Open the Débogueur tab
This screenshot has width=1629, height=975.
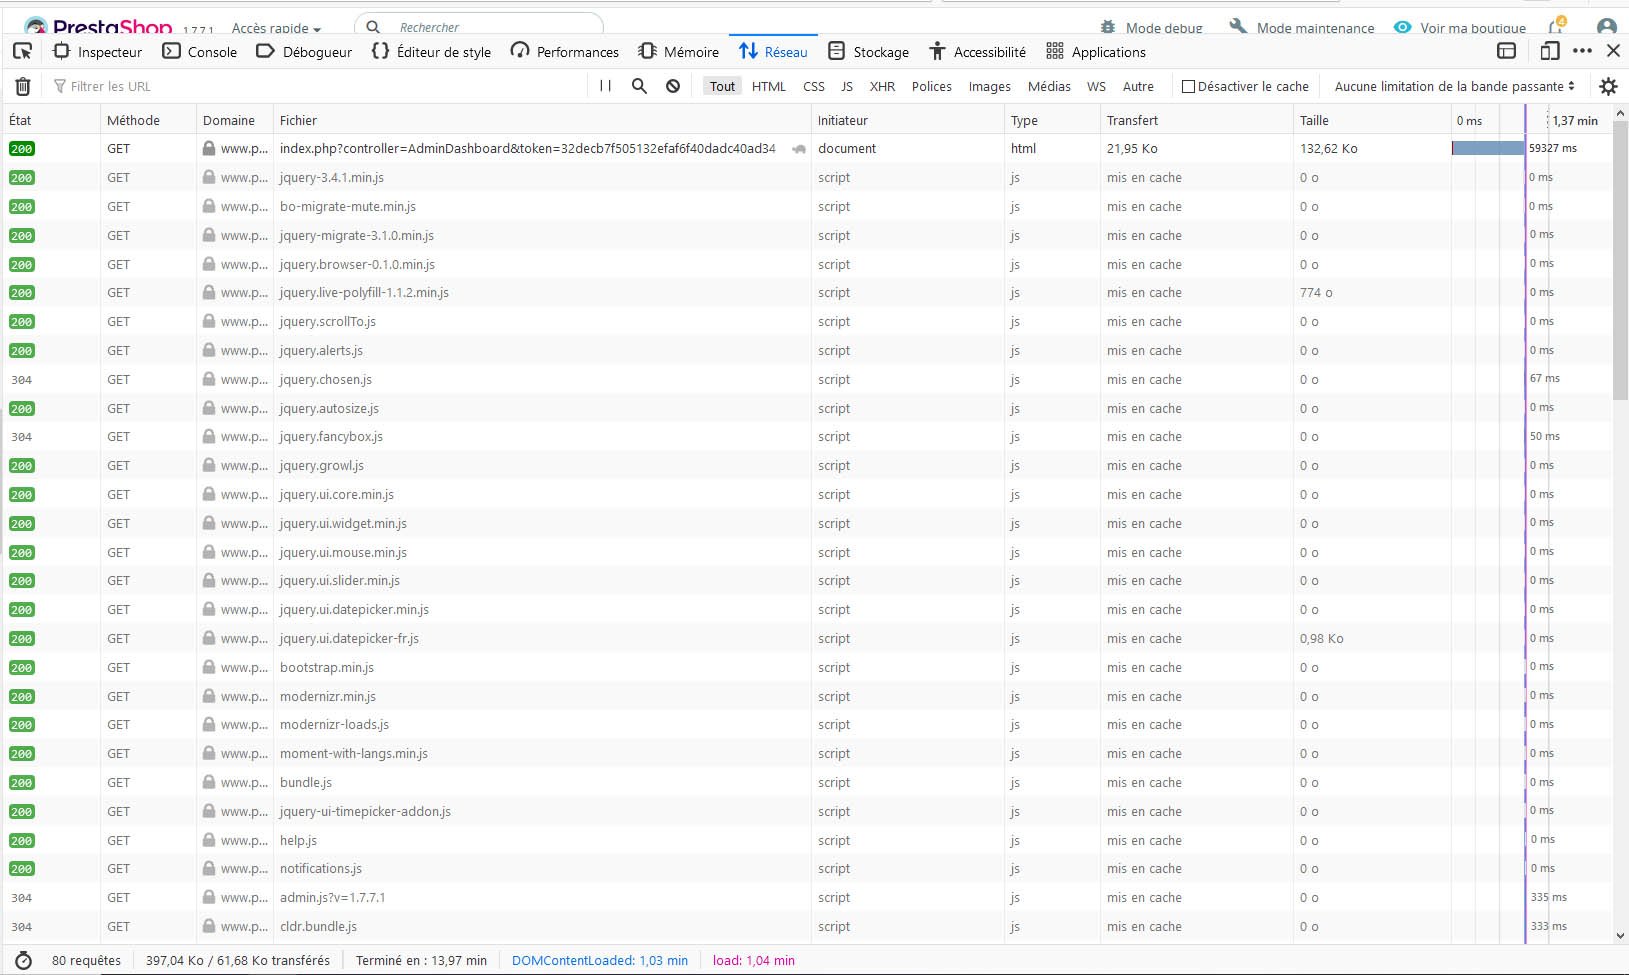304,52
